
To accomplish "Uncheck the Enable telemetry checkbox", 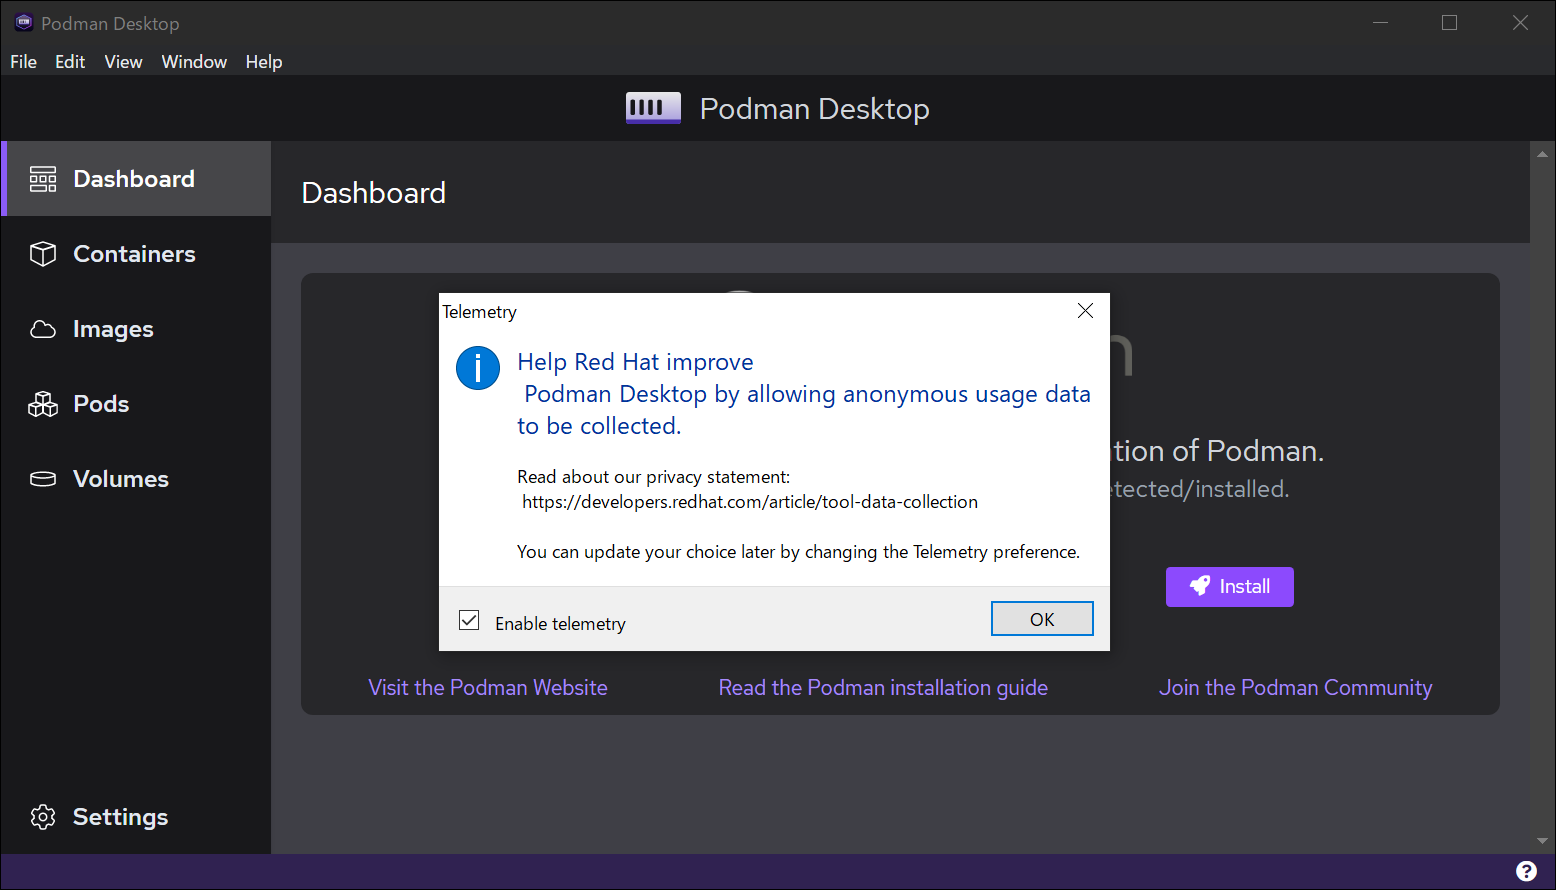I will tap(469, 621).
